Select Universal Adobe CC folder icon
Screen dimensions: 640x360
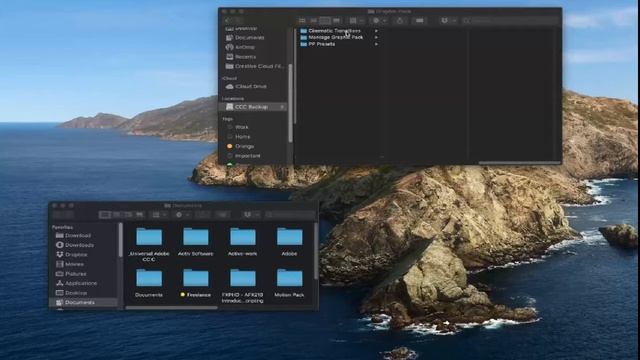(x=149, y=237)
